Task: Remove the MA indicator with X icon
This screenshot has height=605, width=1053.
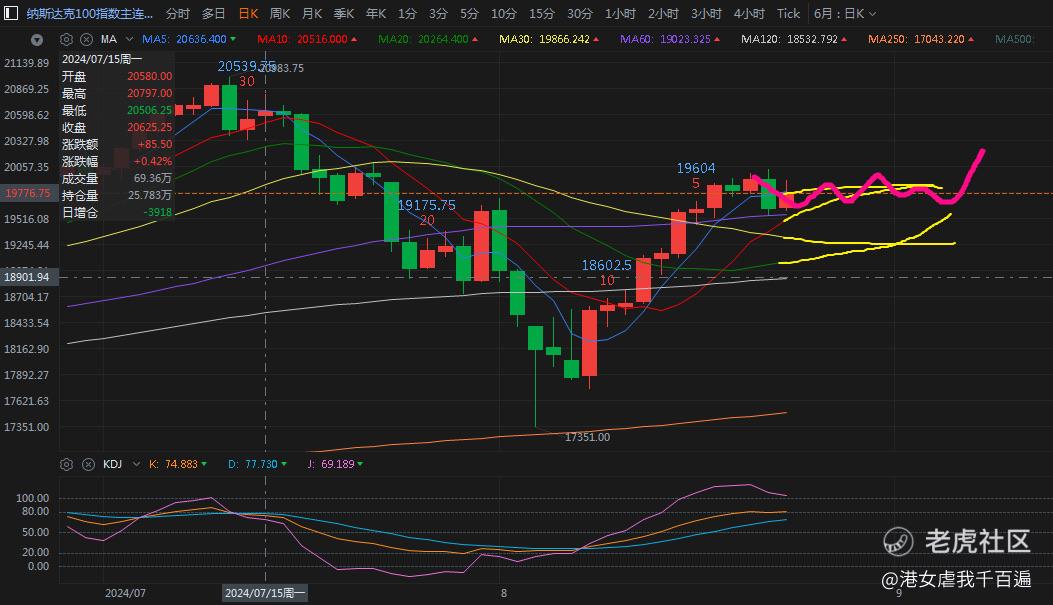Action: [87, 39]
